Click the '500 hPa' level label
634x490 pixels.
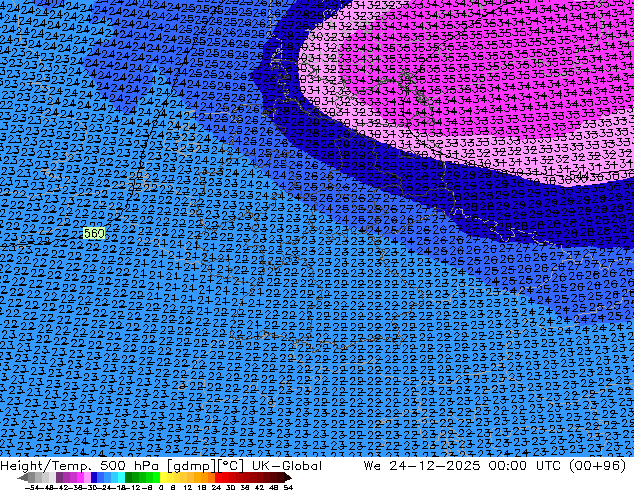129,466
